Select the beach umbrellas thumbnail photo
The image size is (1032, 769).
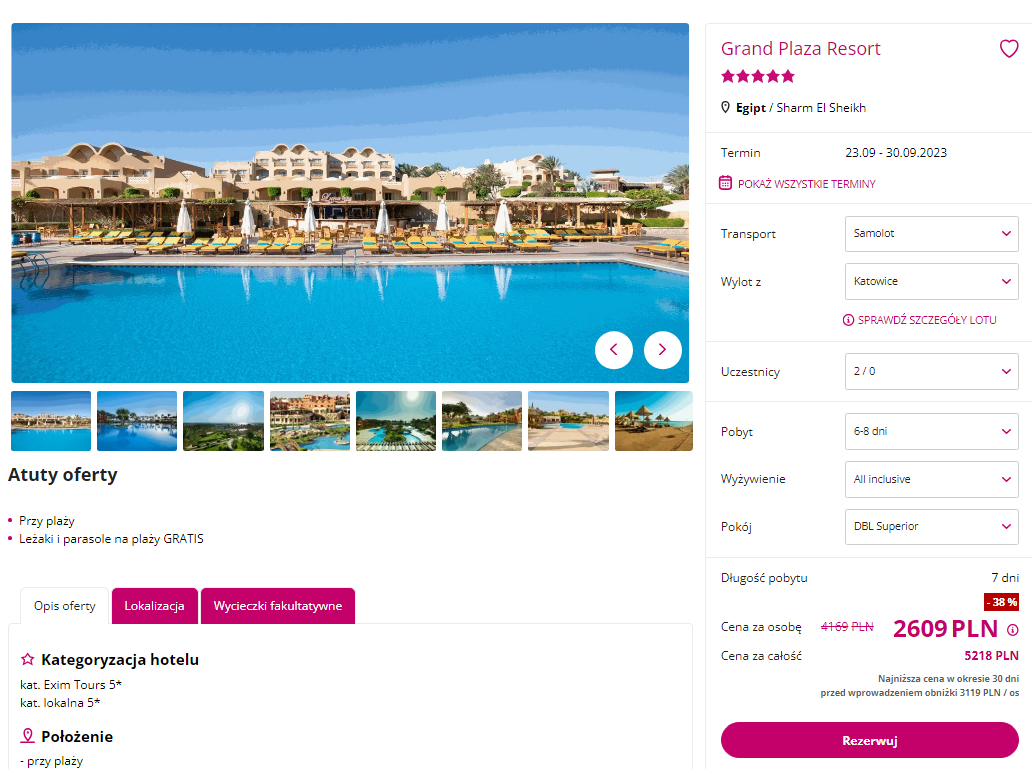[x=654, y=421]
